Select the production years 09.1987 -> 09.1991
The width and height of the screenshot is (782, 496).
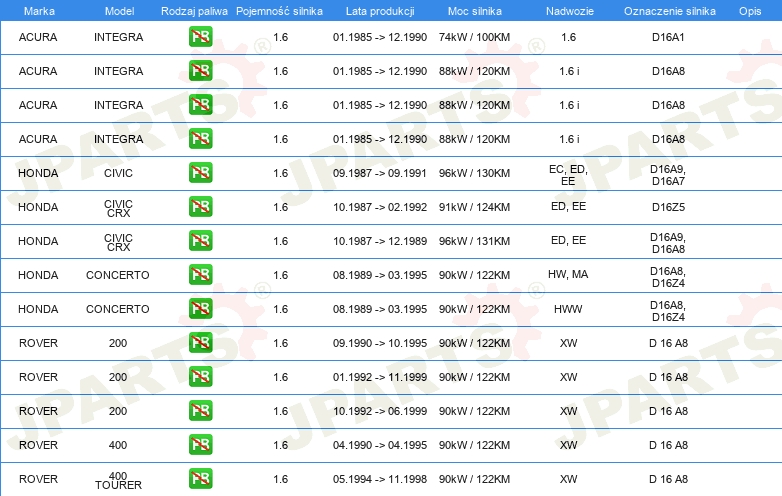click(x=380, y=173)
